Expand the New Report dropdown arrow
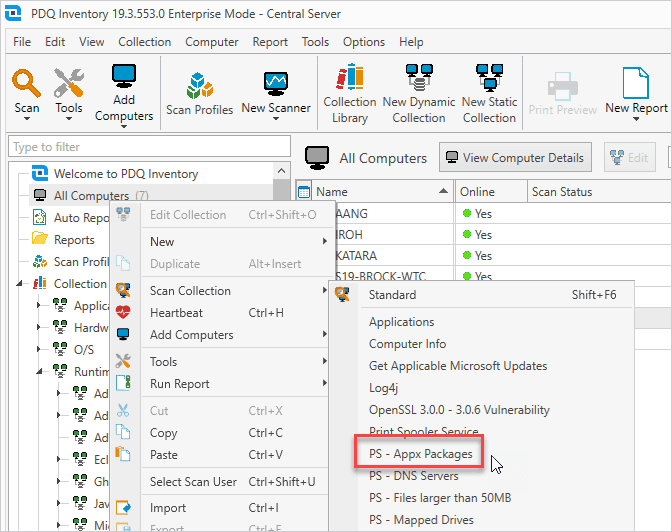Image resolution: width=672 pixels, height=532 pixels. click(x=636, y=119)
